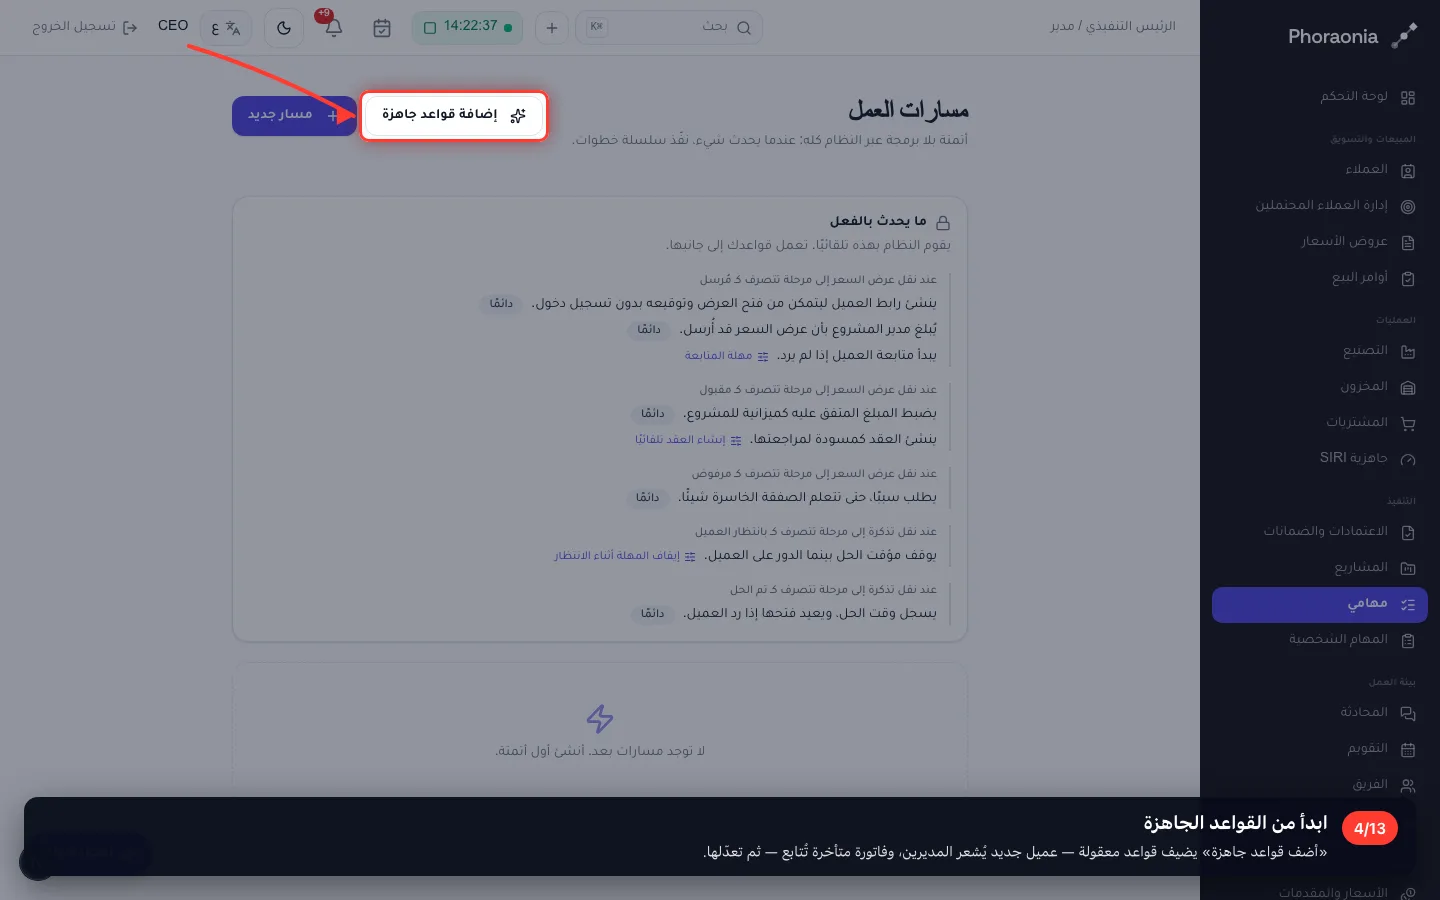Viewport: 1440px width, 900px height.
Task: Open the مهلة المتابعة settings link
Action: (726, 356)
